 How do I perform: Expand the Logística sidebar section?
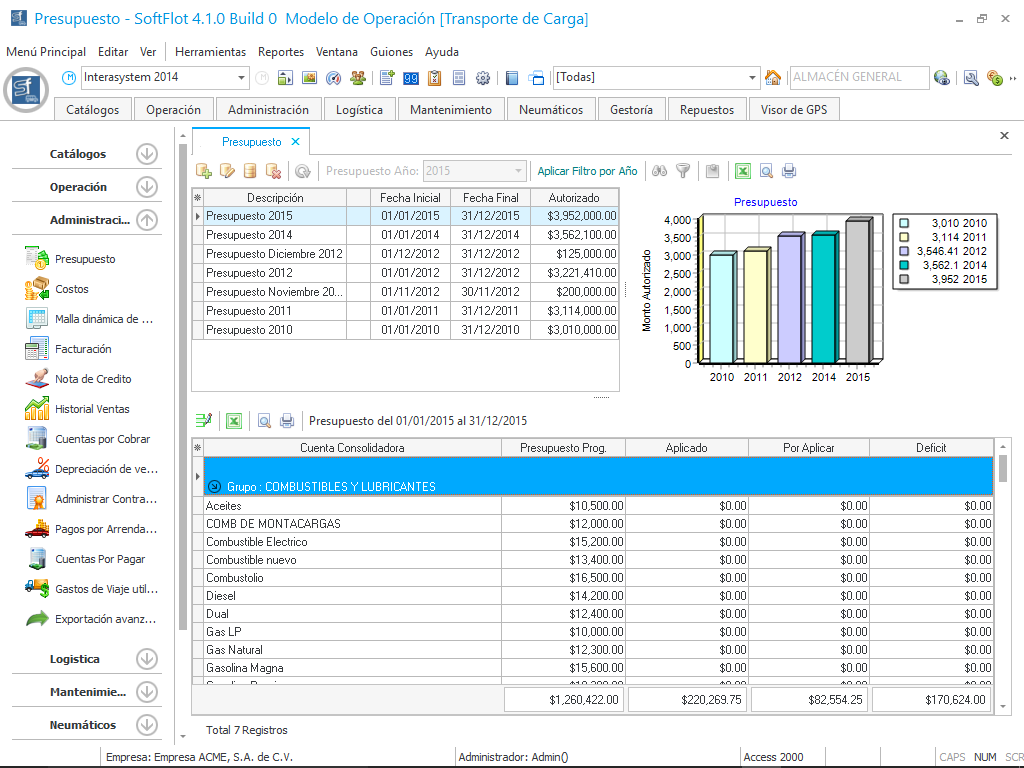point(147,659)
